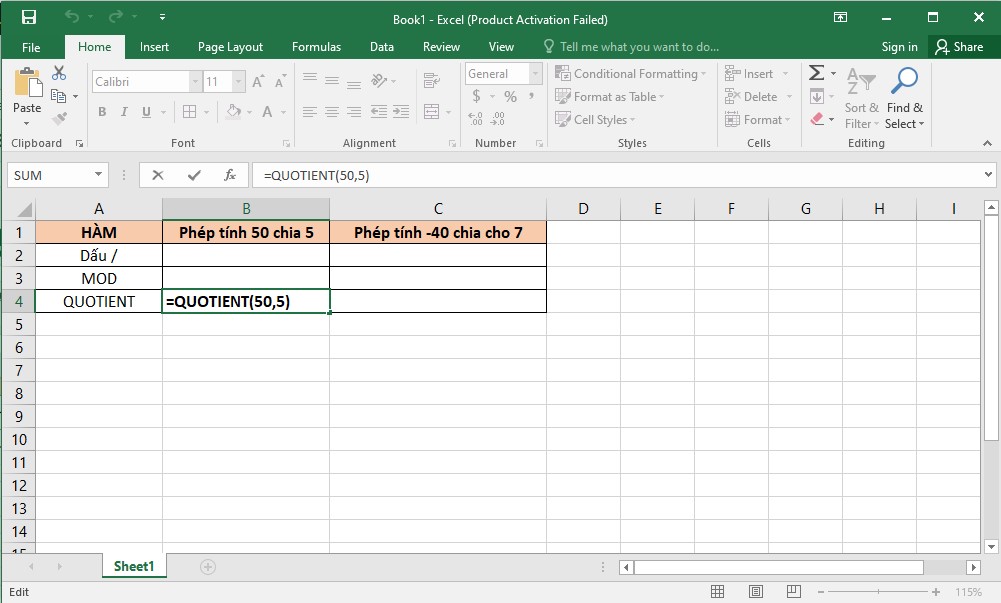1001x603 pixels.
Task: Select the AutoSum icon
Action: [818, 71]
